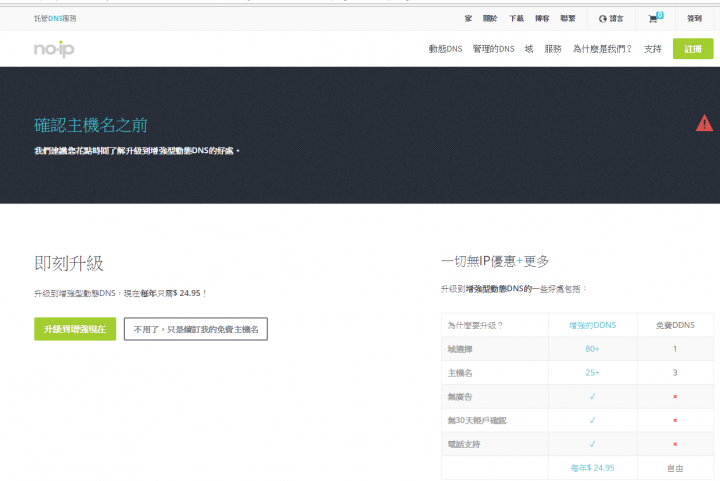Click the 即刻升級 heading
Image resolution: width=720 pixels, height=481 pixels.
[x=69, y=263]
